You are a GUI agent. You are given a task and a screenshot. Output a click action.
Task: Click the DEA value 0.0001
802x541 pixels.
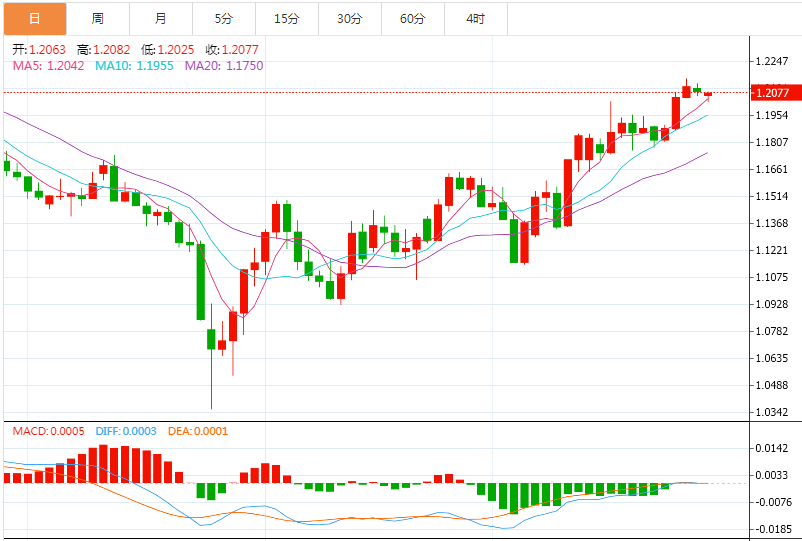(x=211, y=431)
